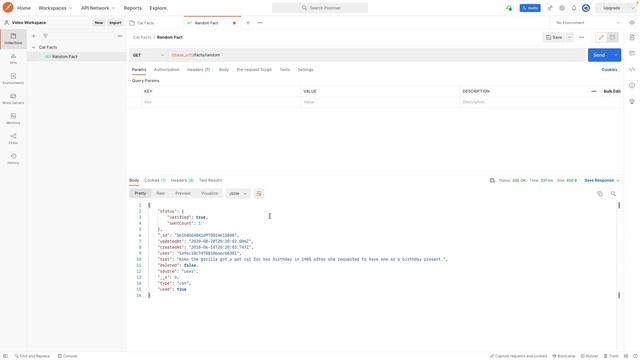Open documentation icon in right sidebar
The height and width of the screenshot is (360, 640).
[x=632, y=37]
